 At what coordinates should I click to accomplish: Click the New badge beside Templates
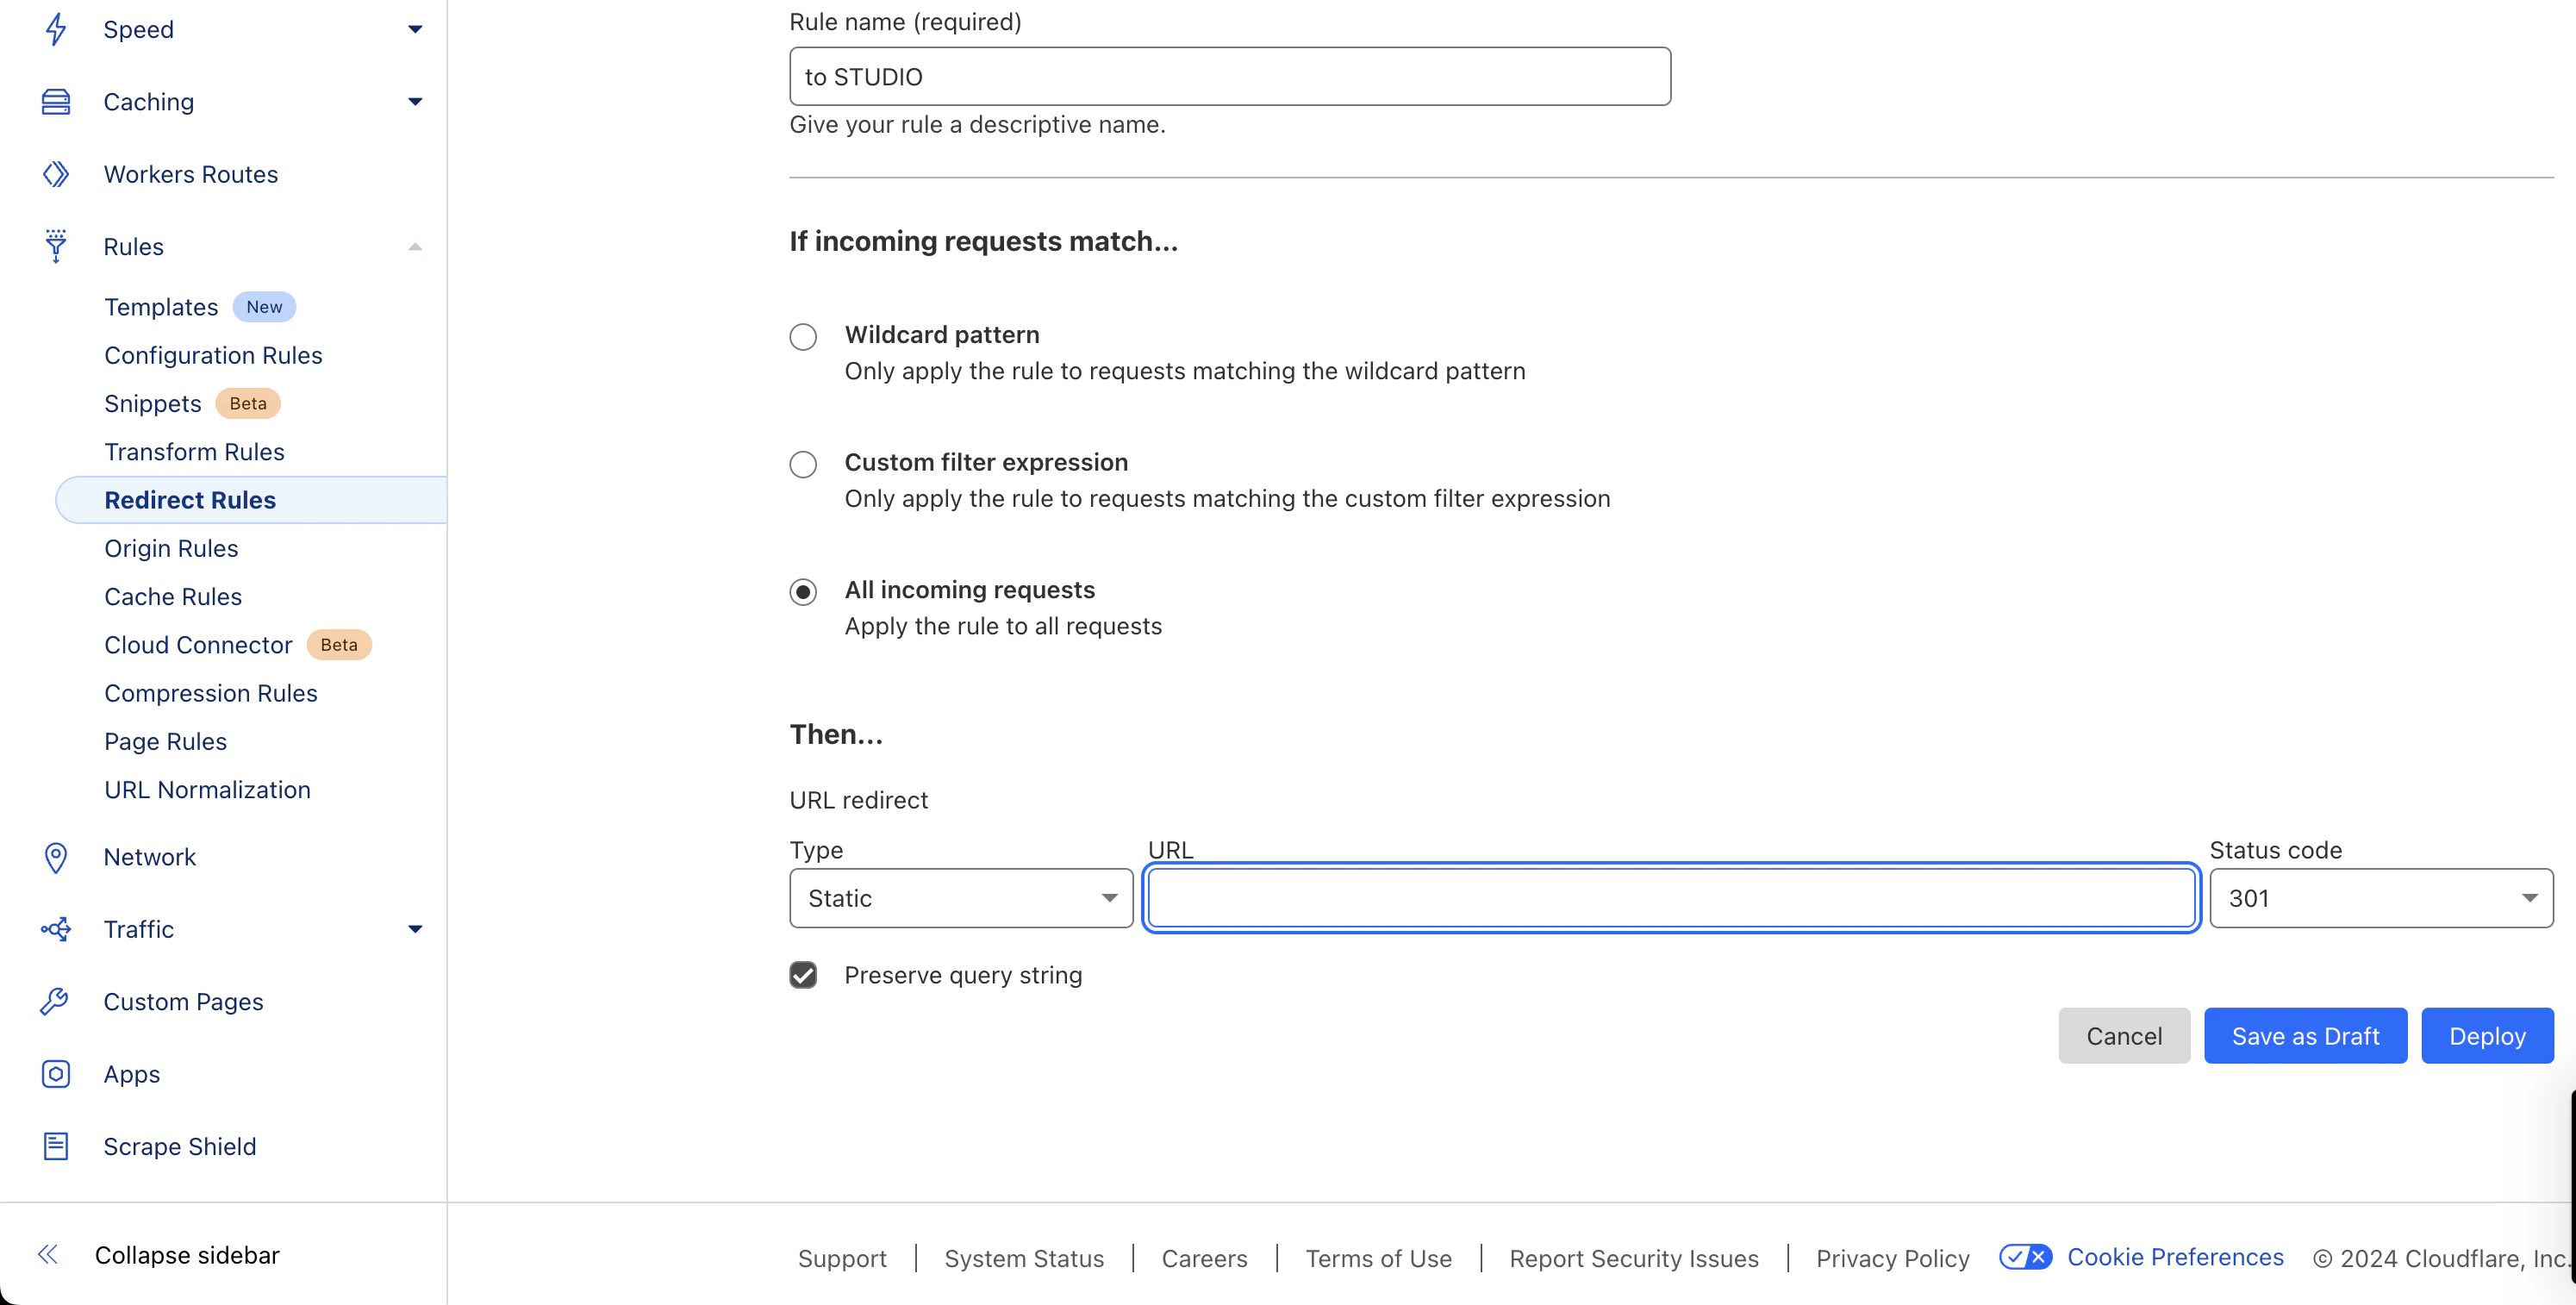(264, 307)
